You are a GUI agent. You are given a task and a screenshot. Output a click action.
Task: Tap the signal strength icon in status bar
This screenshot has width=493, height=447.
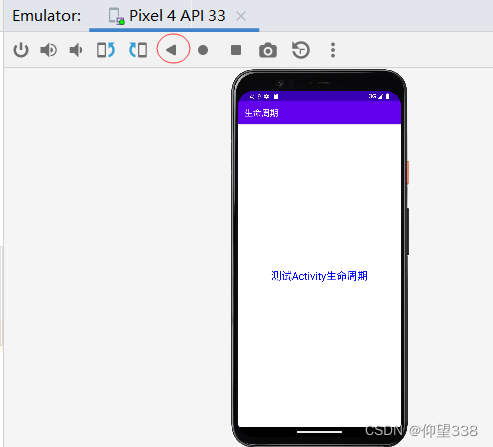point(380,96)
